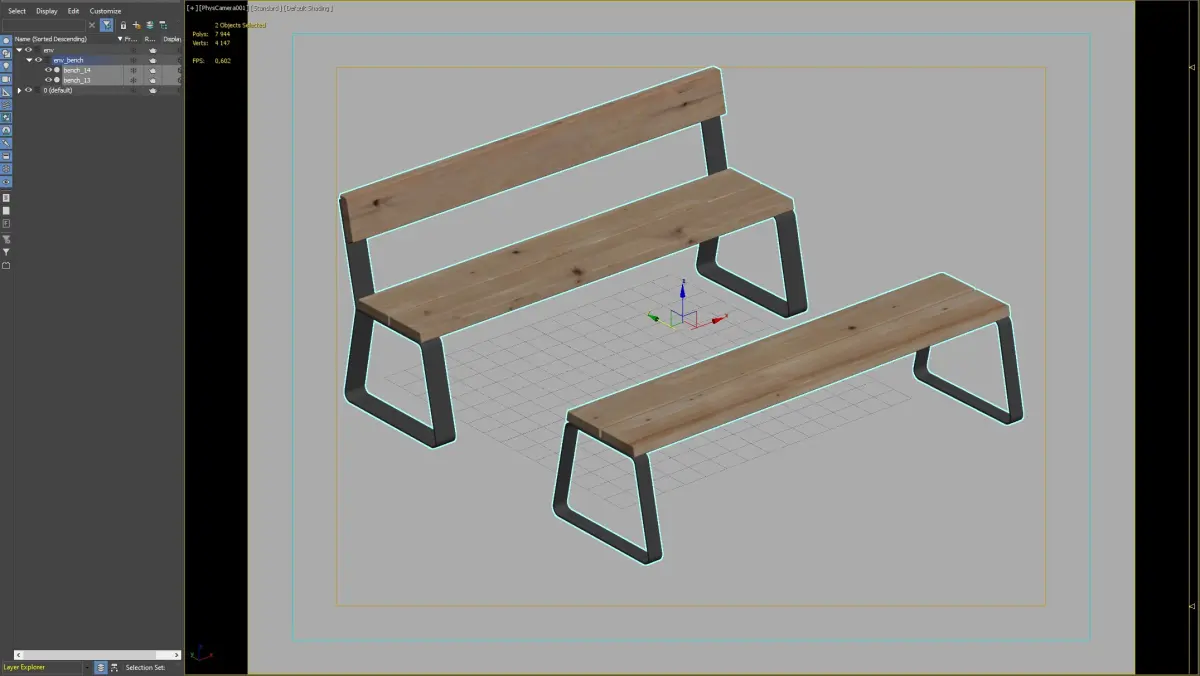Click horizontal scrollbar in Layer Explorer
The width and height of the screenshot is (1200, 676).
pos(97,655)
